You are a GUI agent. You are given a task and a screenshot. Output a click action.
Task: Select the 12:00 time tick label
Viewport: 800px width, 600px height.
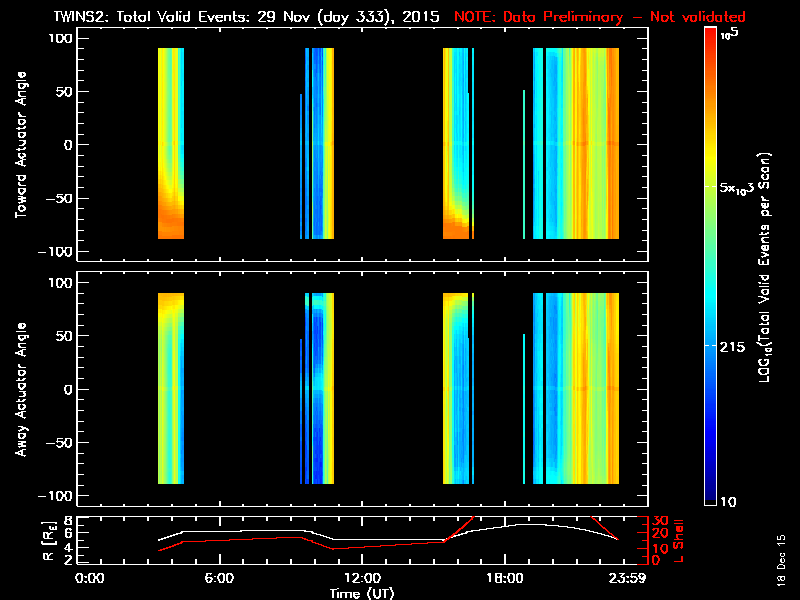pos(361,577)
